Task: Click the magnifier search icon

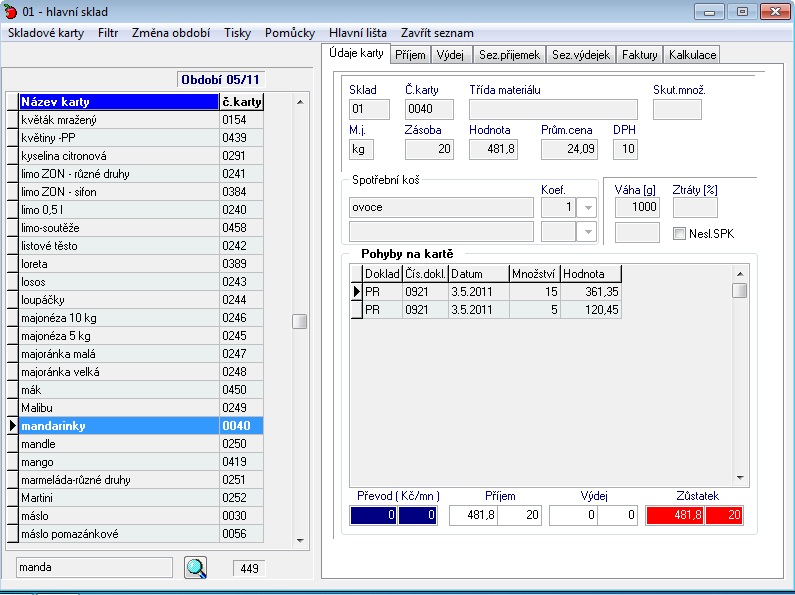Action: coord(196,568)
